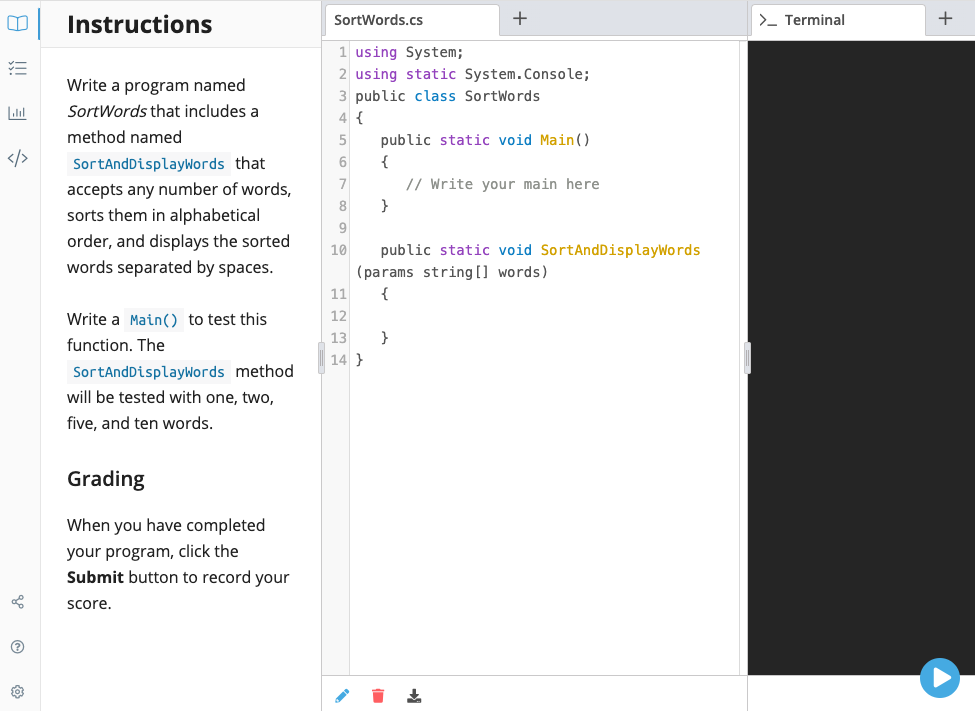Open the bar chart grades panel
This screenshot has width=975, height=711.
point(17,113)
